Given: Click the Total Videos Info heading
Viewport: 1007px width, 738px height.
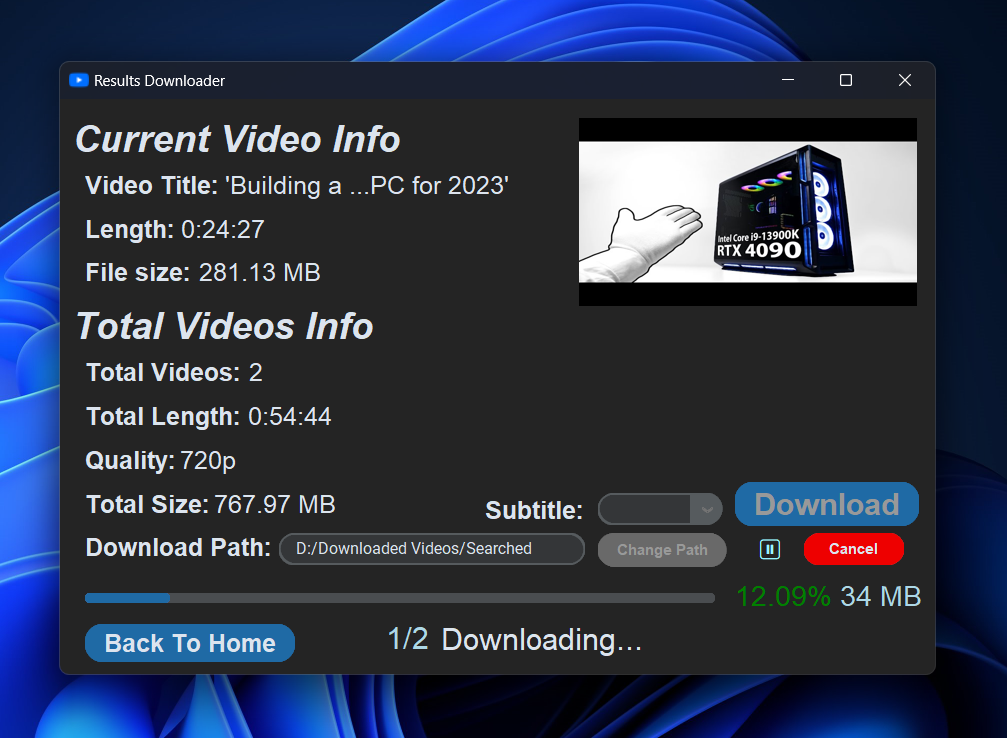Looking at the screenshot, I should (x=224, y=326).
